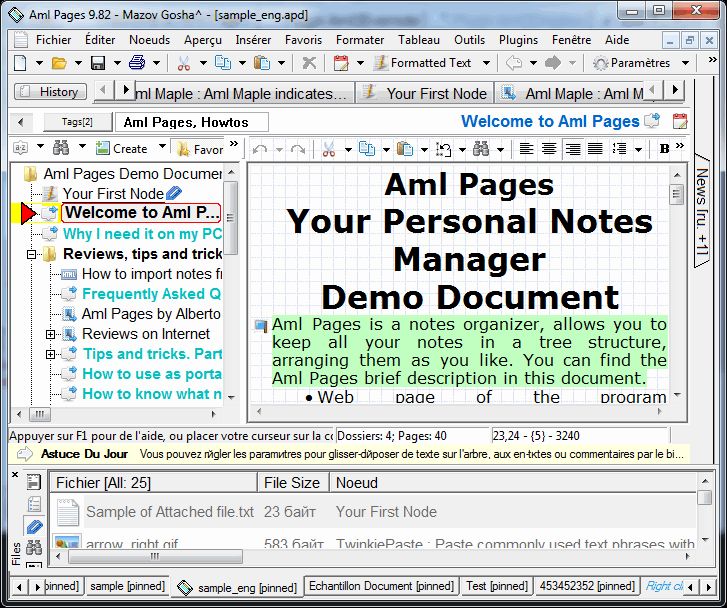Open dropdown arrow next to New document icon

pos(39,63)
